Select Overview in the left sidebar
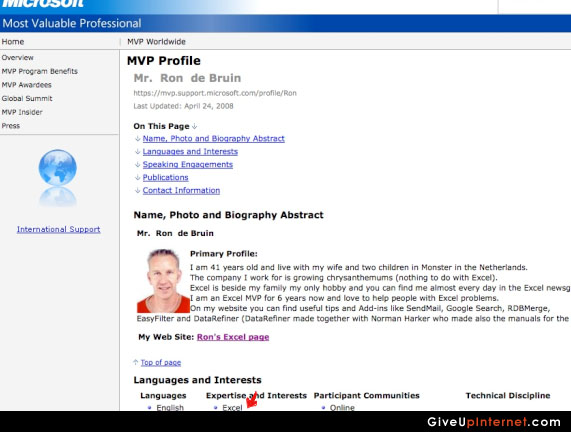Viewport: 571px width, 432px height. pos(17,58)
